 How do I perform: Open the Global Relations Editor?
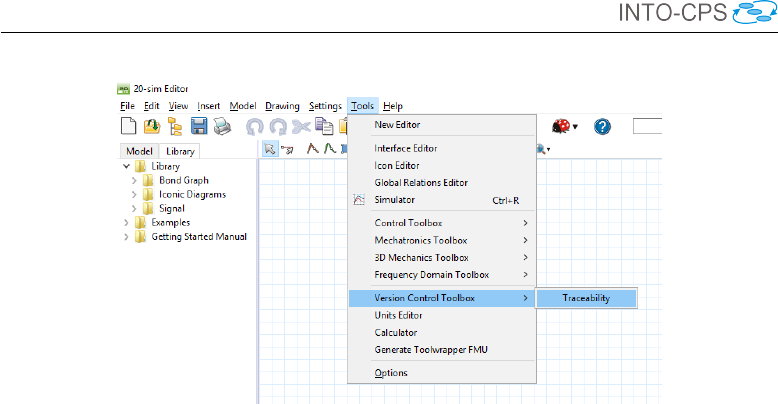point(442,183)
